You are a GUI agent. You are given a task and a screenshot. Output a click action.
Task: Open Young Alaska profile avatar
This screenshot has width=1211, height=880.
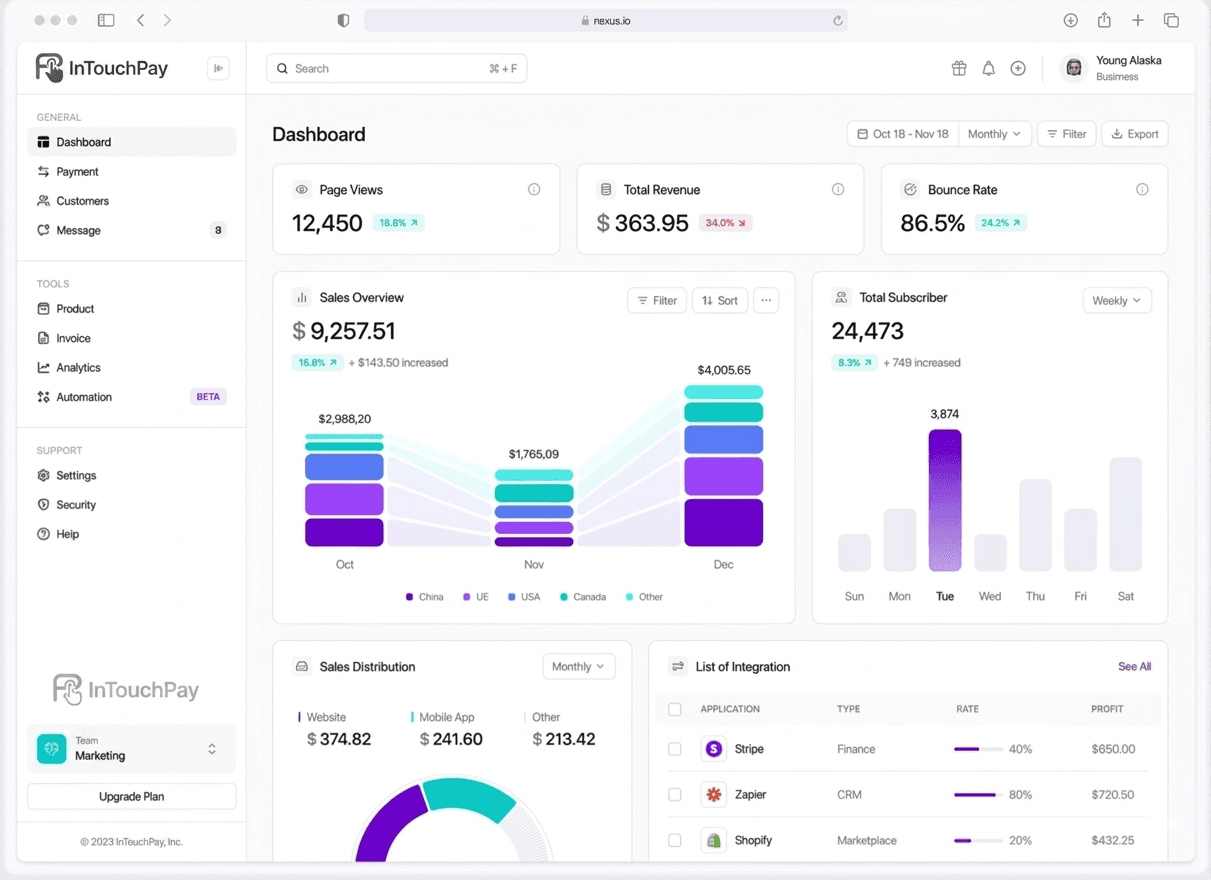(1074, 68)
